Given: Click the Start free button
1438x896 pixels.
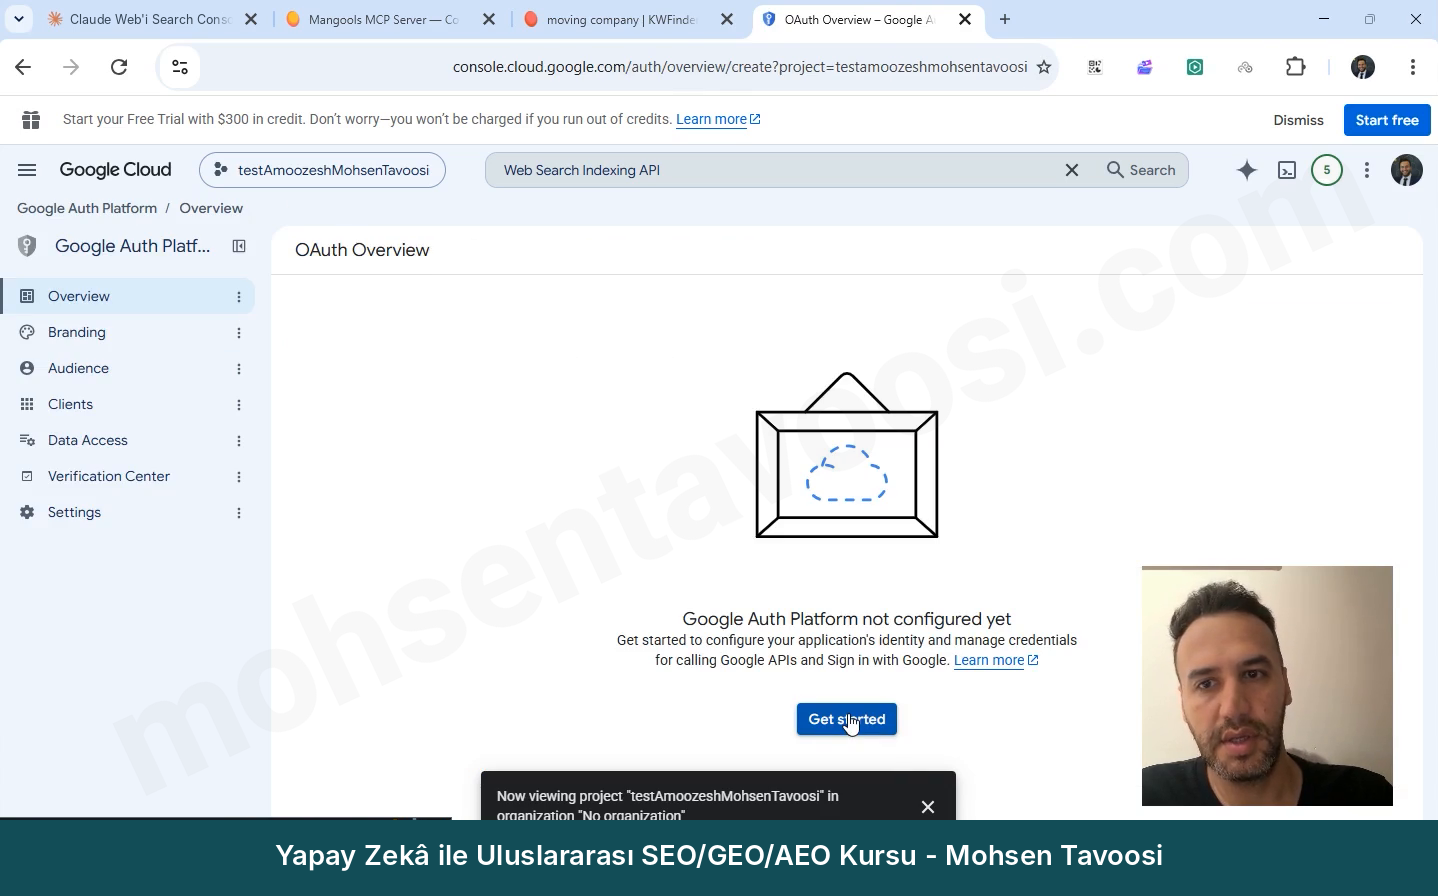Looking at the screenshot, I should coord(1387,120).
